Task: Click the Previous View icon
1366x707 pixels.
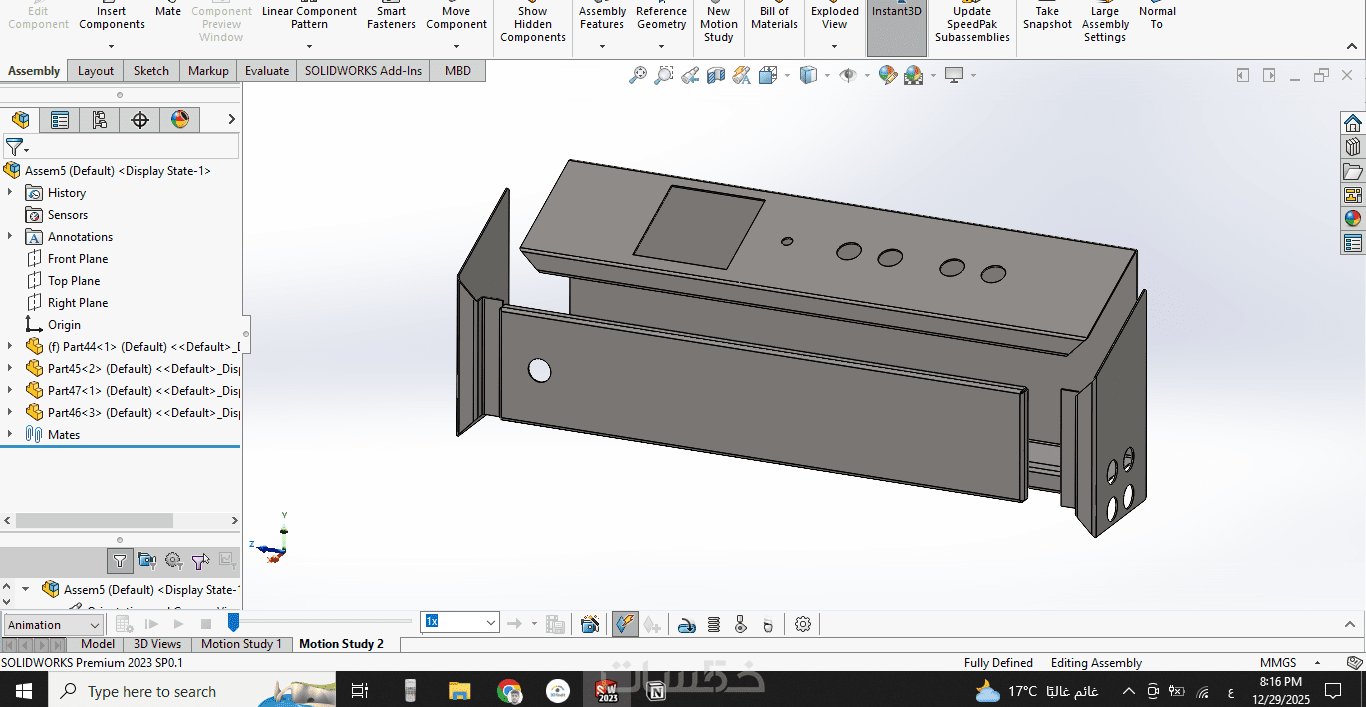Action: [690, 75]
